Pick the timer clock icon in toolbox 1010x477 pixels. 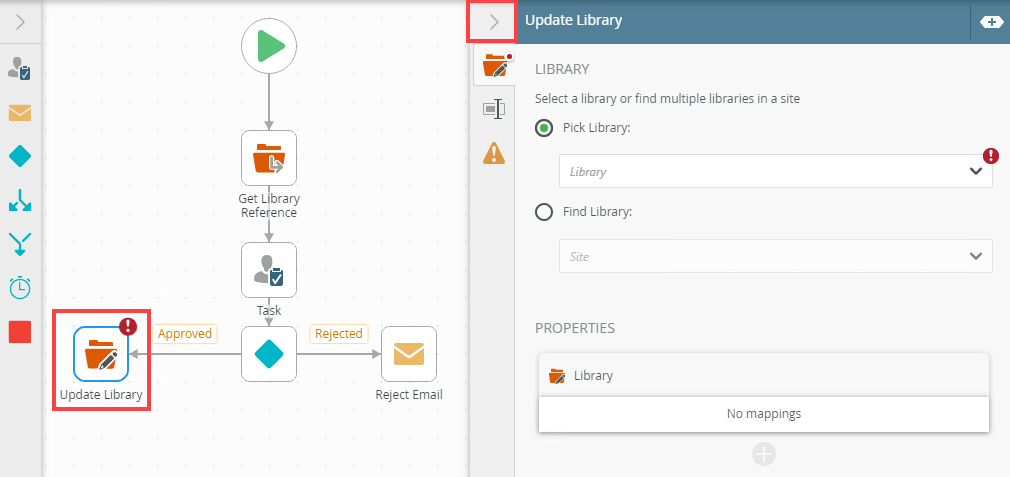pyautogui.click(x=20, y=288)
